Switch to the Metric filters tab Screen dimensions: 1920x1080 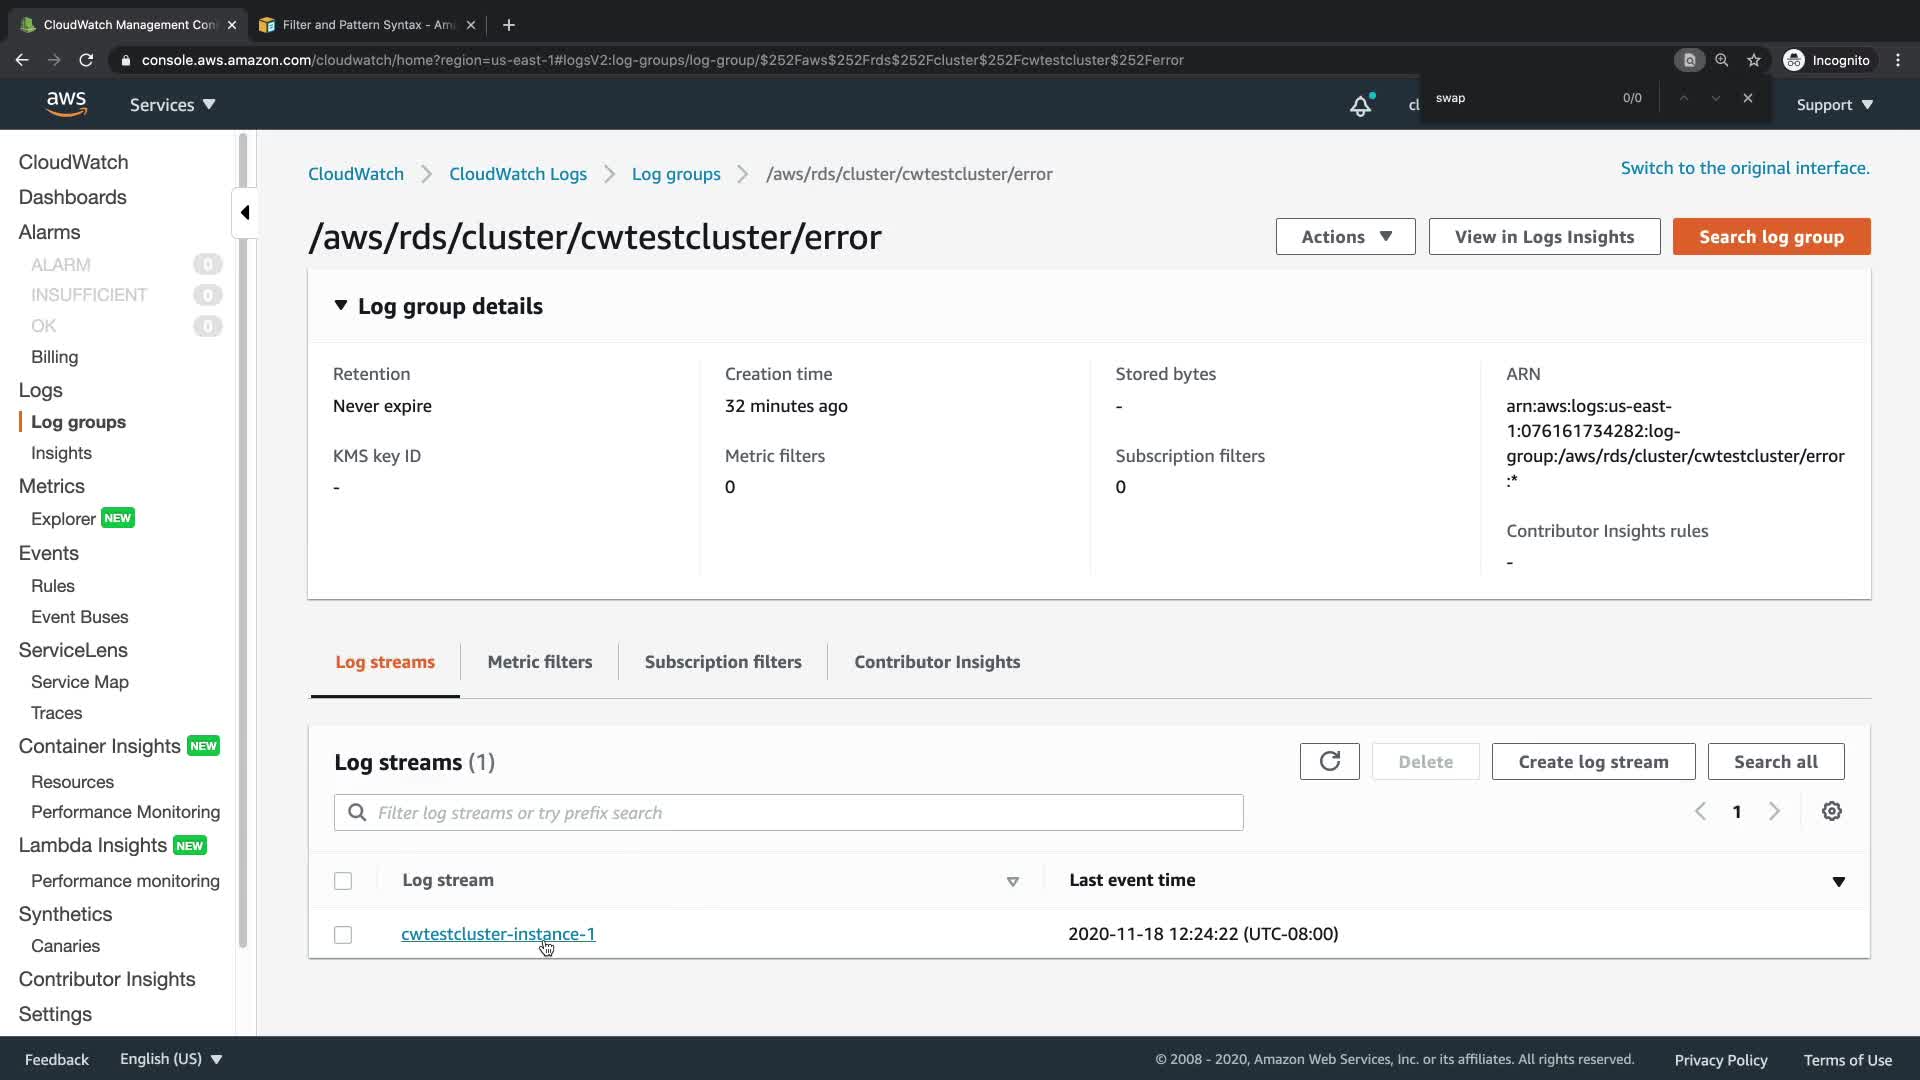[539, 662]
